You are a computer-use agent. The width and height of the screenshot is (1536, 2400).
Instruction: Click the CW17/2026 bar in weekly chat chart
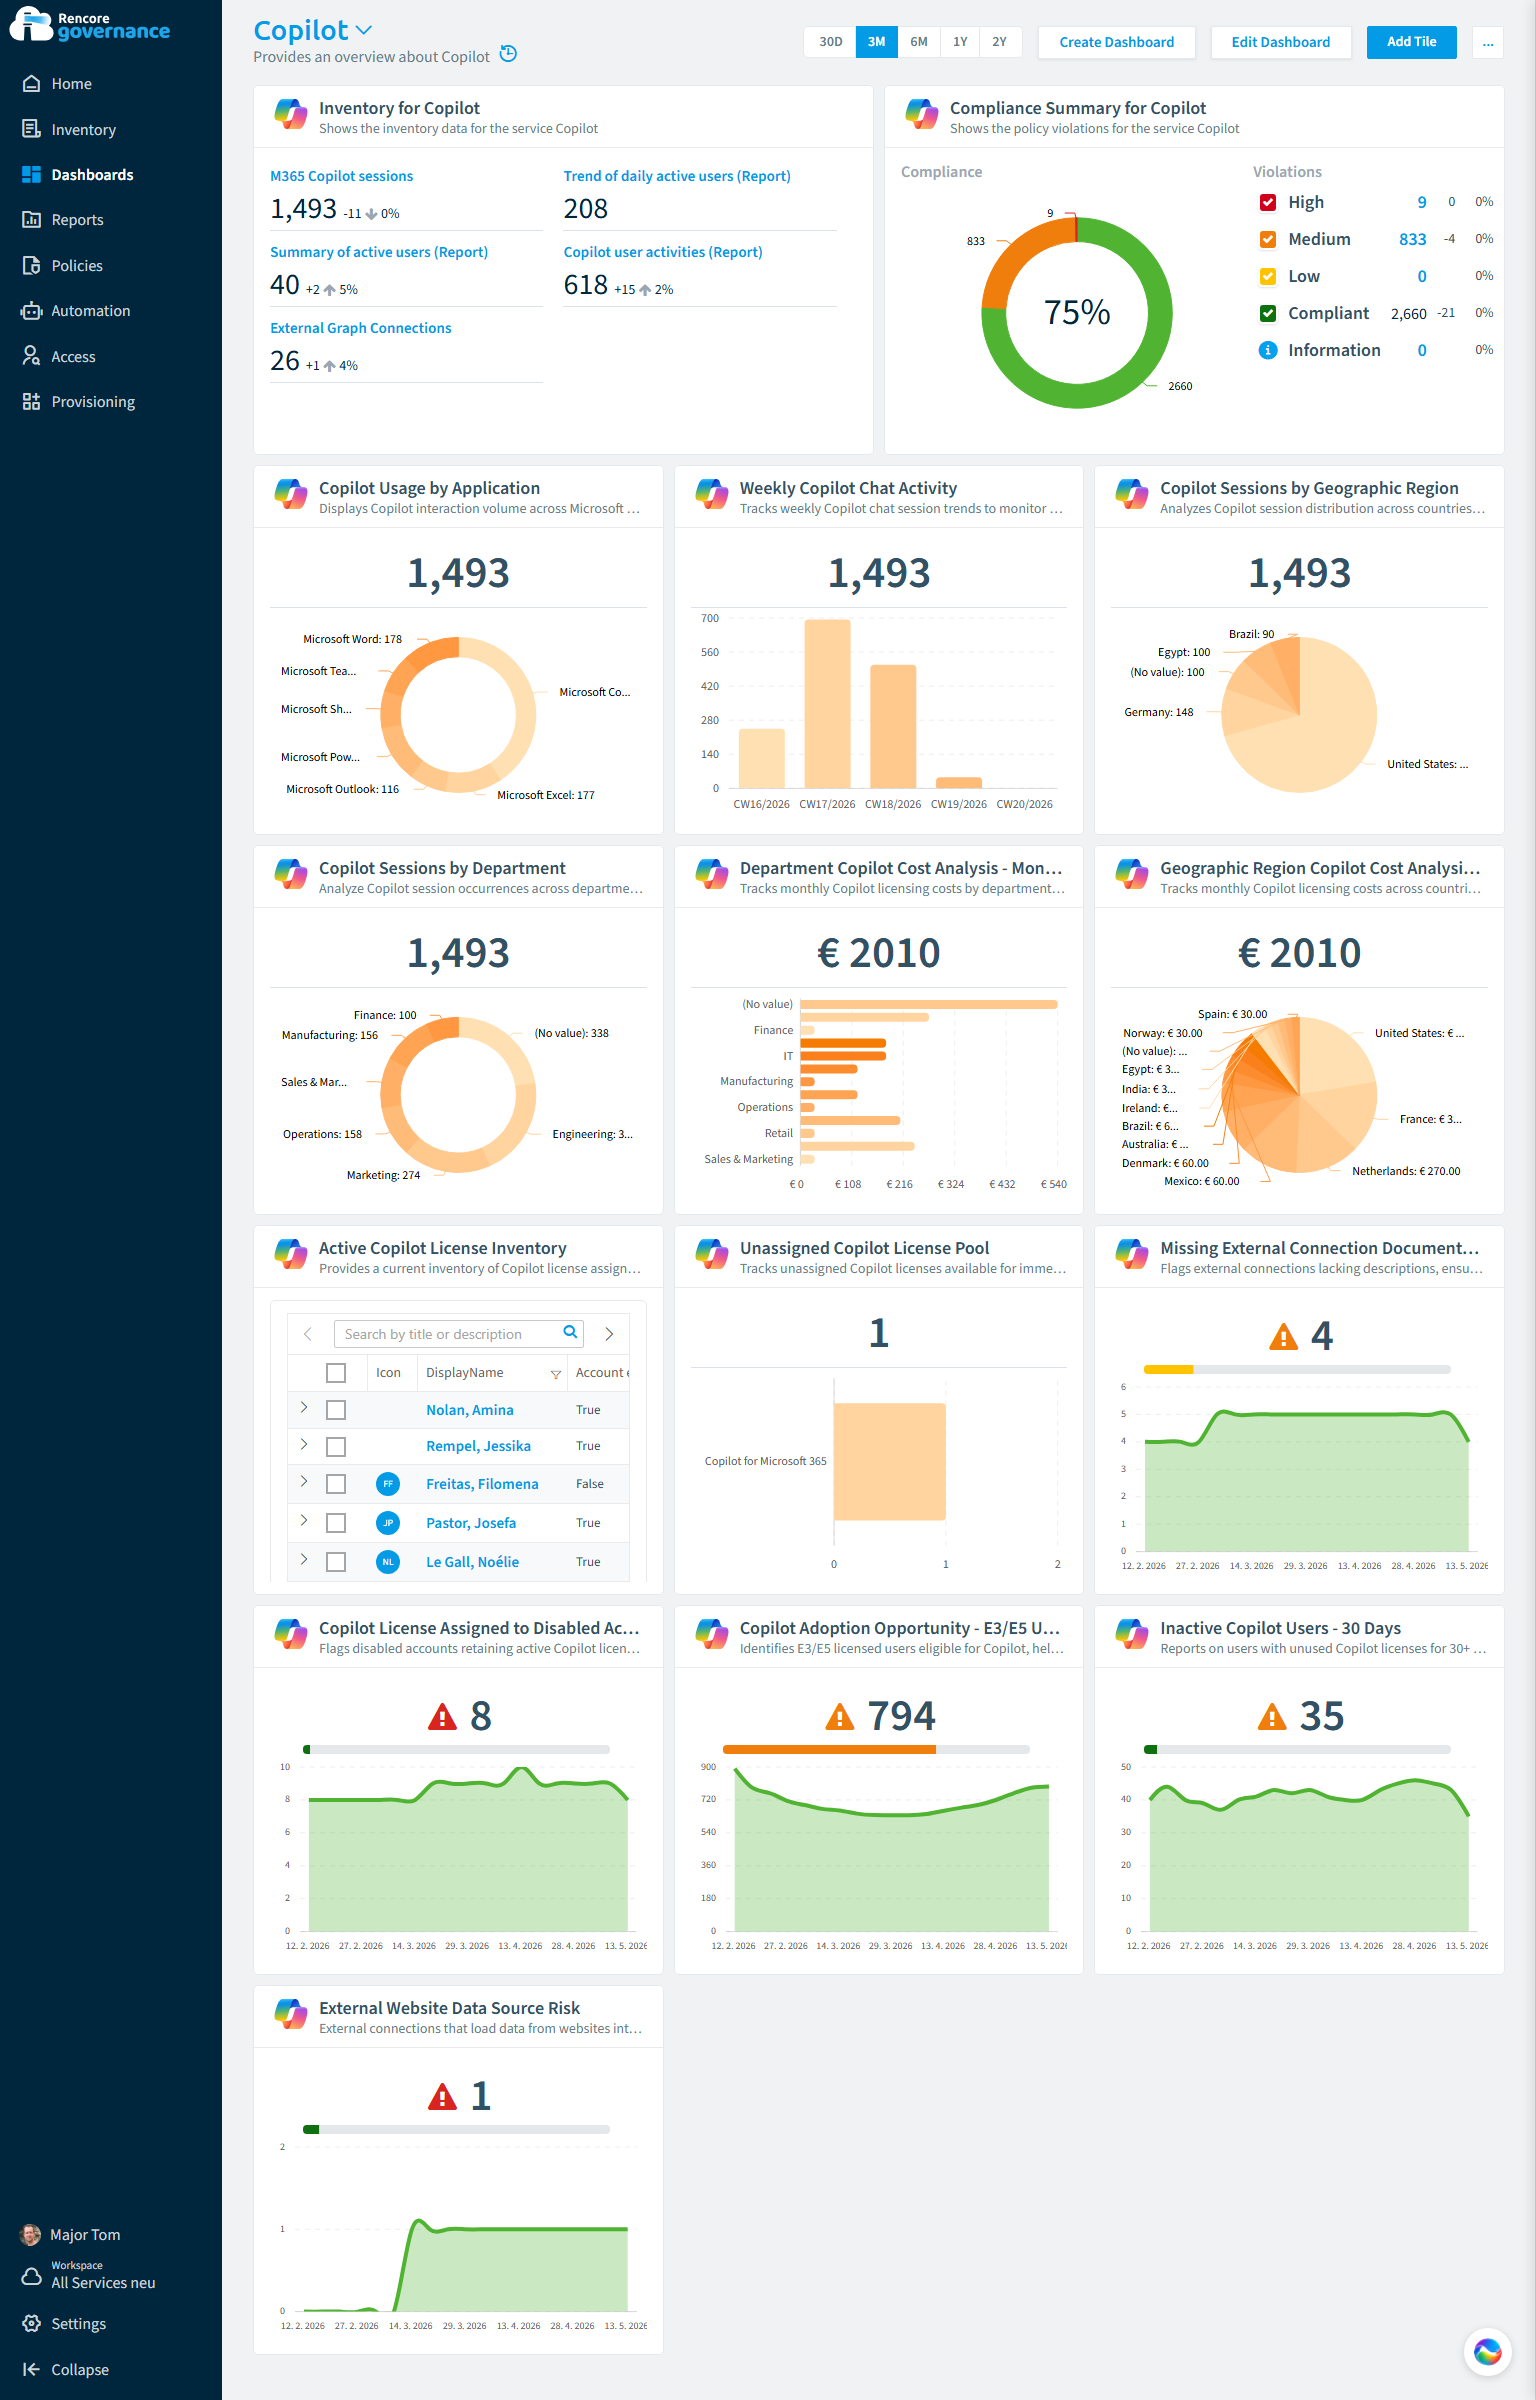[828, 704]
